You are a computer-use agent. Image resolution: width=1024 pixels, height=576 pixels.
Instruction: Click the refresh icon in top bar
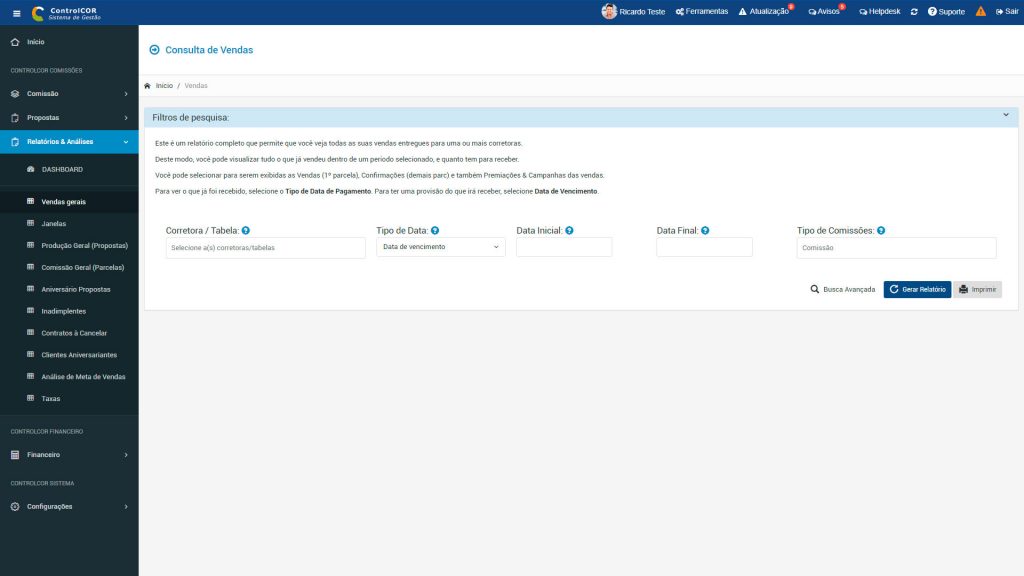914,12
